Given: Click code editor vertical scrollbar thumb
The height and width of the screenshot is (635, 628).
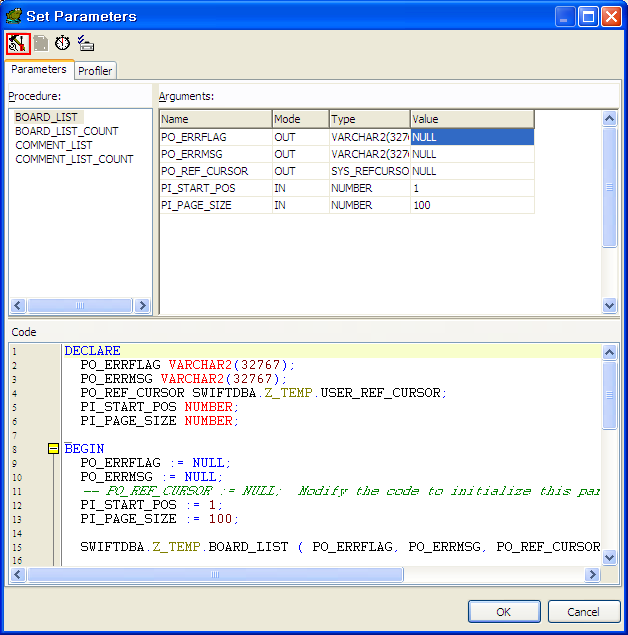Looking at the screenshot, I should 609,395.
